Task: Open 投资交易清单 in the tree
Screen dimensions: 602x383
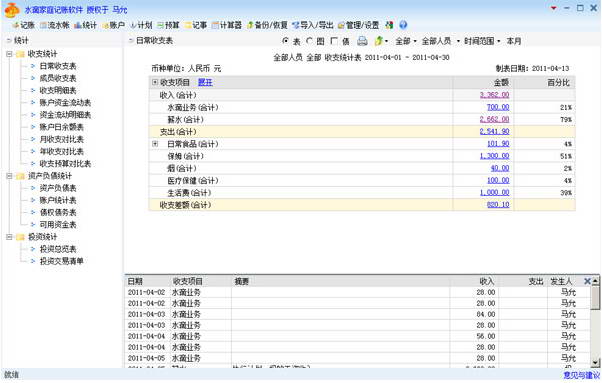Action: [61, 261]
